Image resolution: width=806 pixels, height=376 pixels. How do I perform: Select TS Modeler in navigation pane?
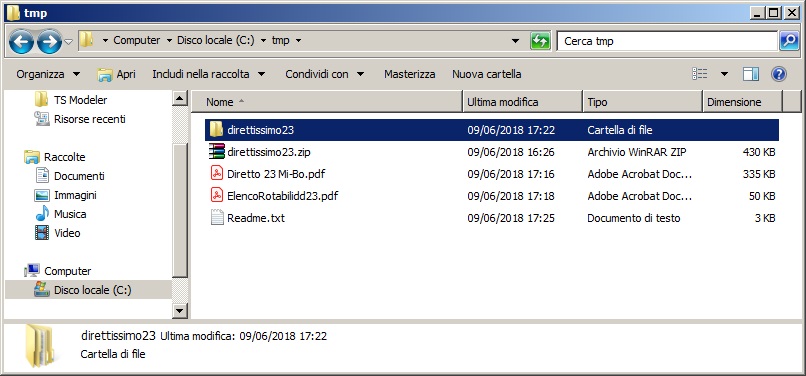click(x=81, y=100)
